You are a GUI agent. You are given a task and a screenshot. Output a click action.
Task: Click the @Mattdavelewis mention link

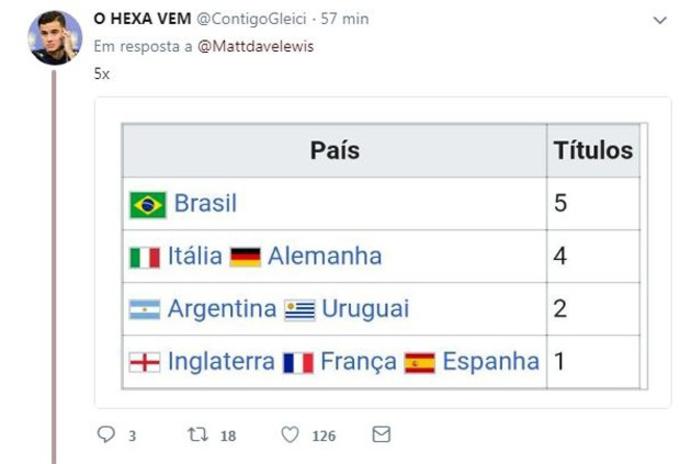click(256, 46)
